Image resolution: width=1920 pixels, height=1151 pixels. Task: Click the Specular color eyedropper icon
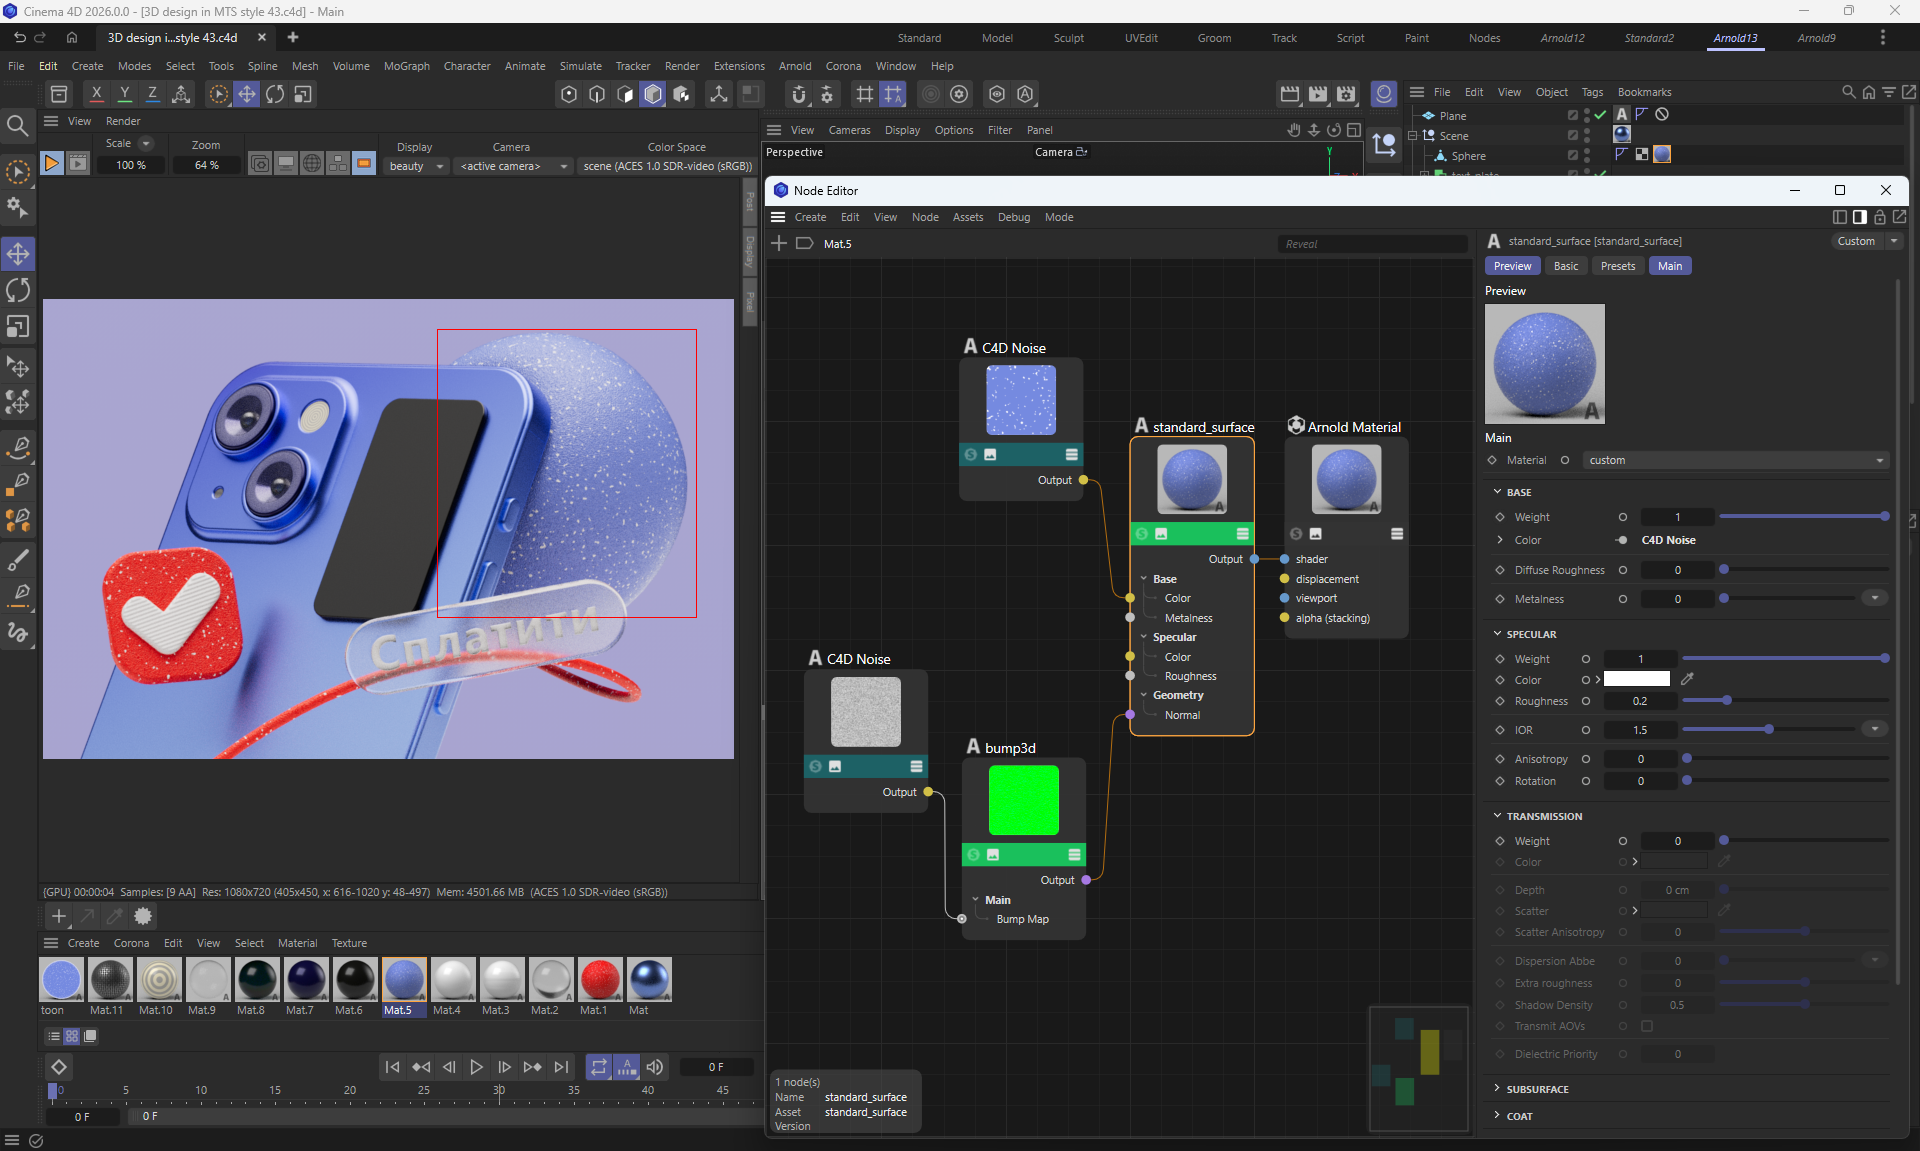click(x=1687, y=679)
